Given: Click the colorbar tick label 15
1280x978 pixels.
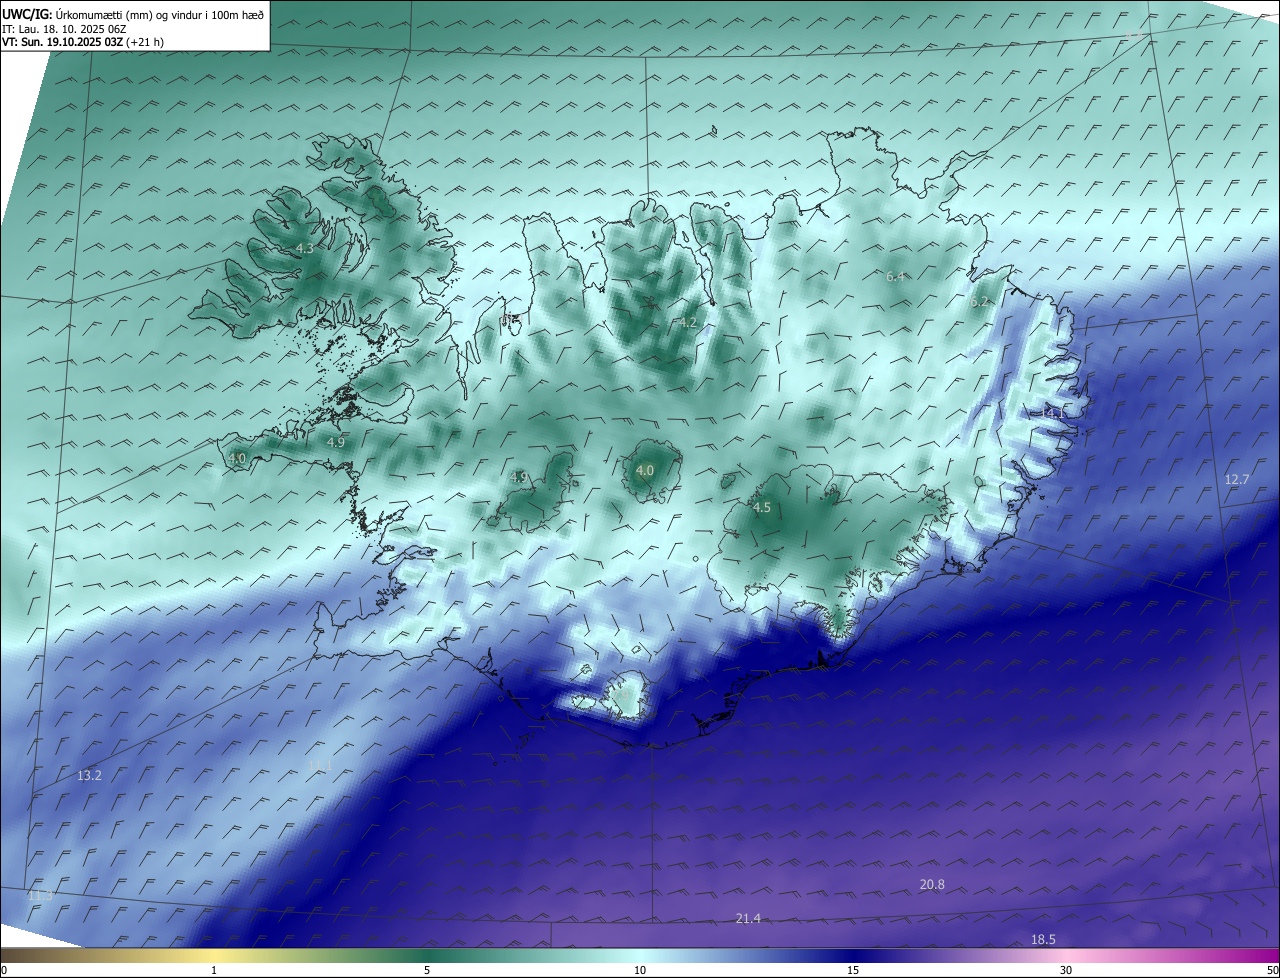Looking at the screenshot, I should pos(853,970).
